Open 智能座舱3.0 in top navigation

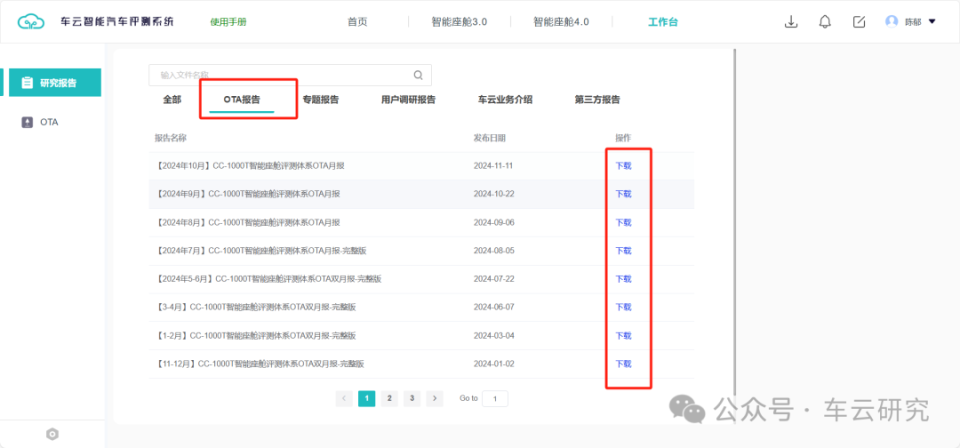(459, 22)
